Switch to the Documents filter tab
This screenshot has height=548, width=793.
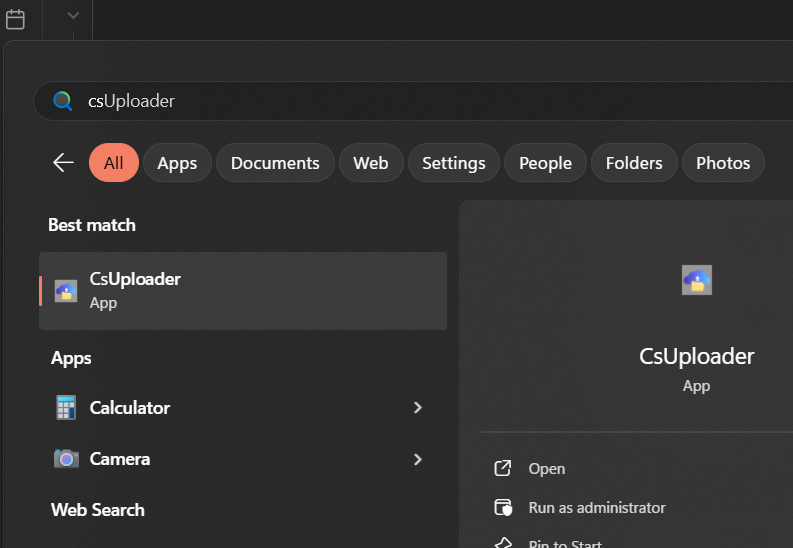(275, 163)
